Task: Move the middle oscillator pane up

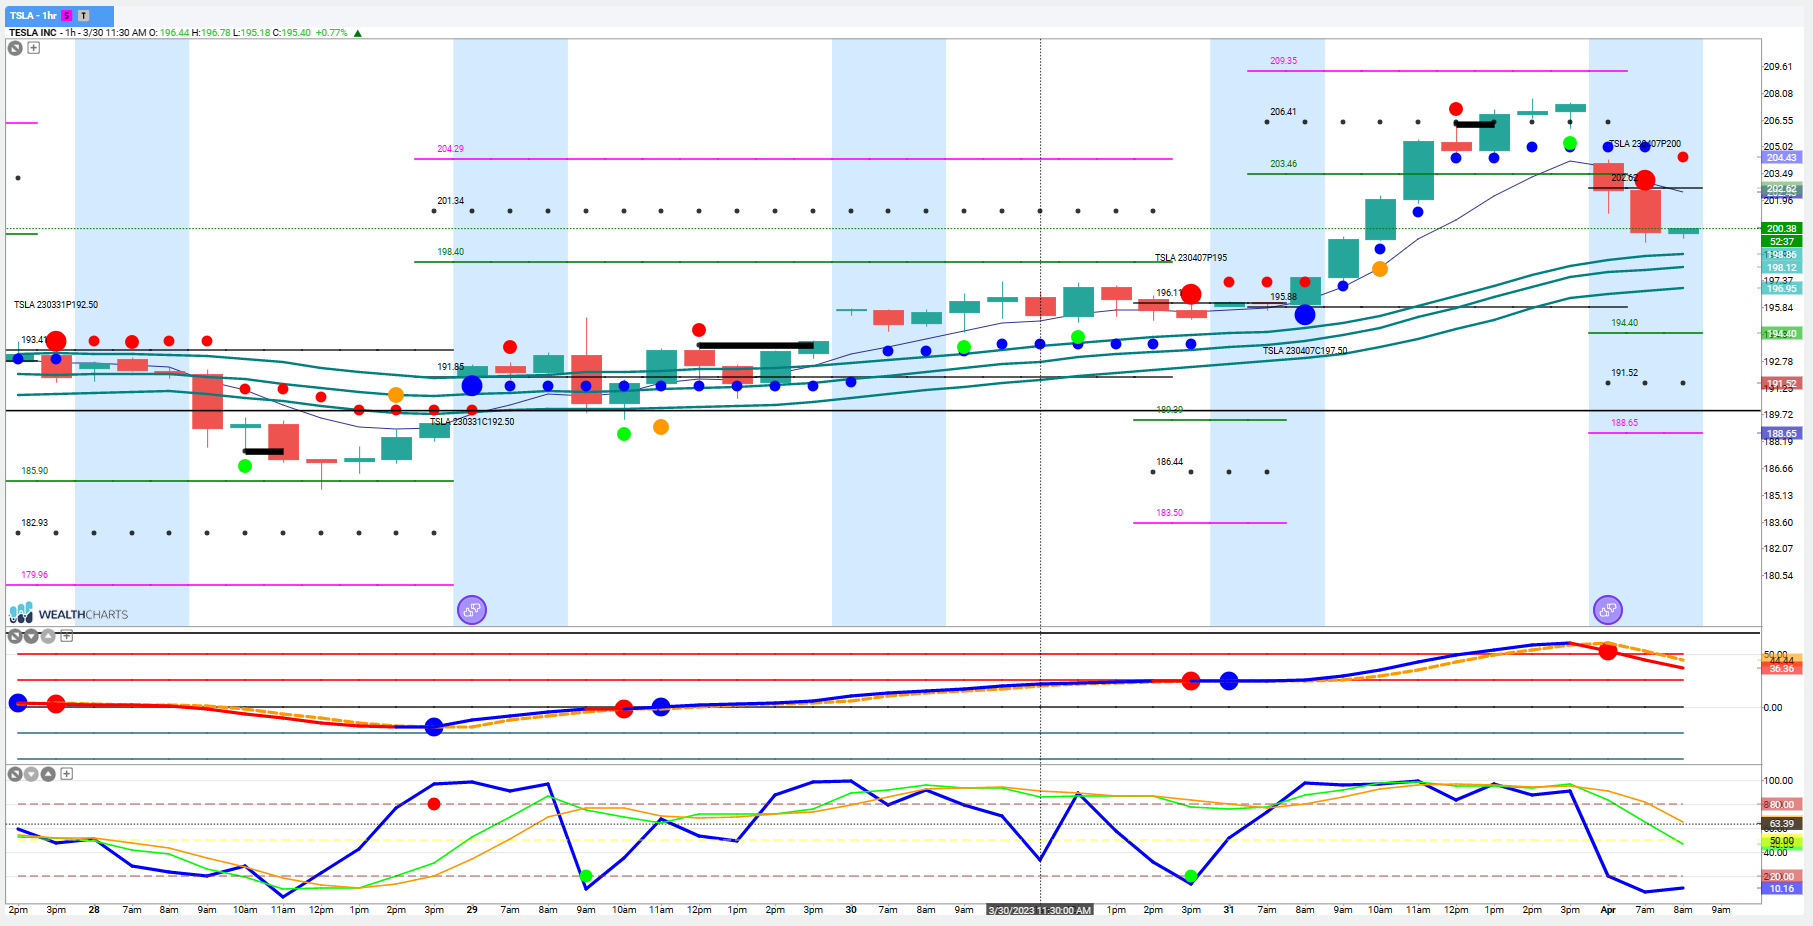Action: 48,636
